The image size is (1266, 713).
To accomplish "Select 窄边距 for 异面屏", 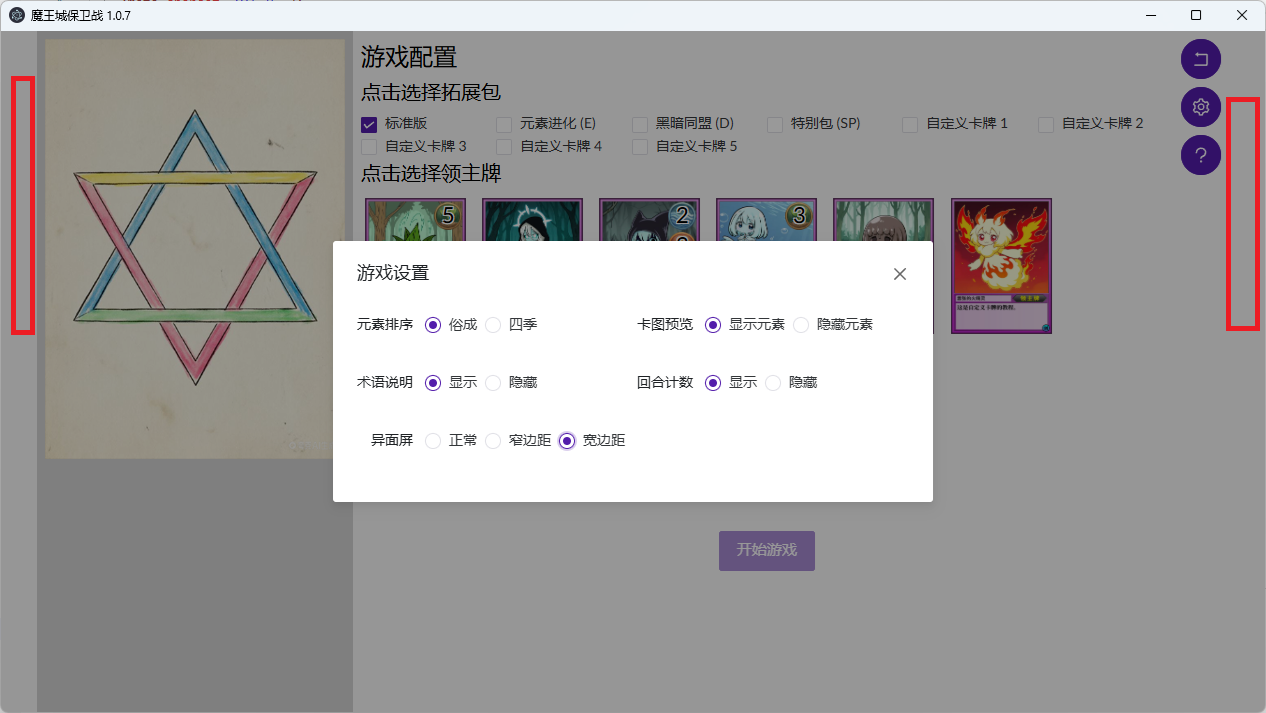I will tap(493, 440).
